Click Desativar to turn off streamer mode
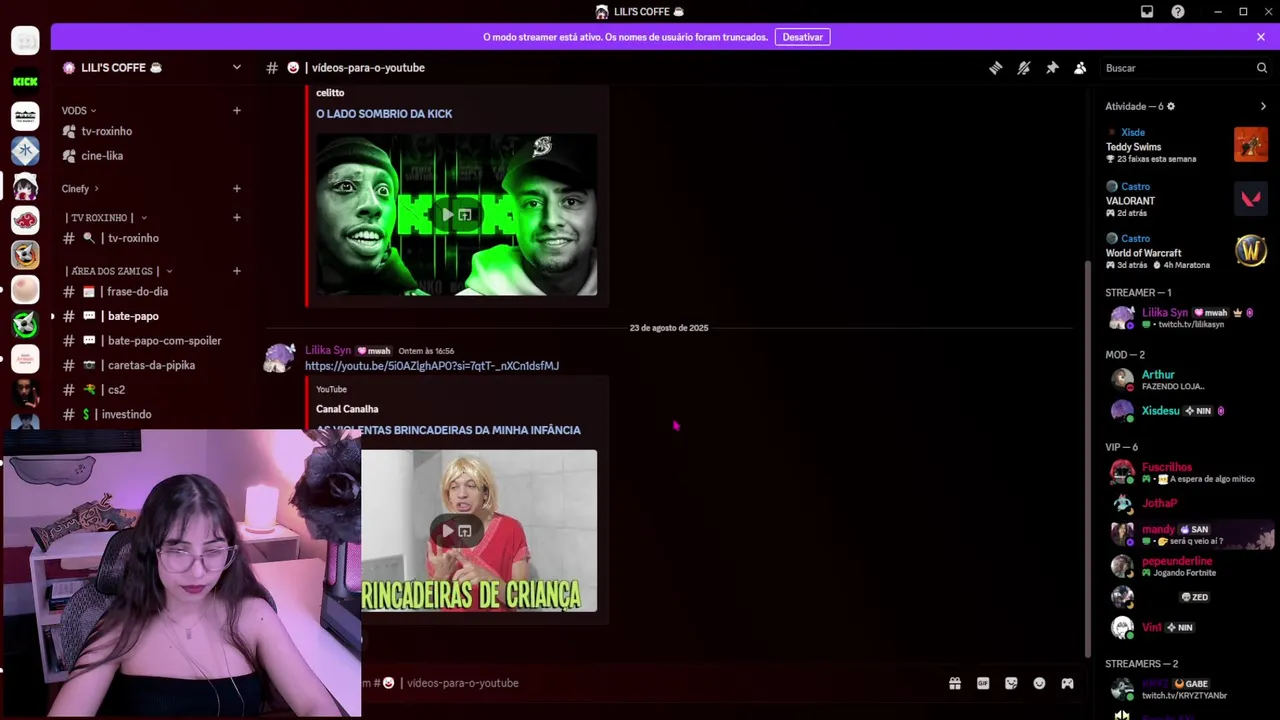 click(802, 37)
